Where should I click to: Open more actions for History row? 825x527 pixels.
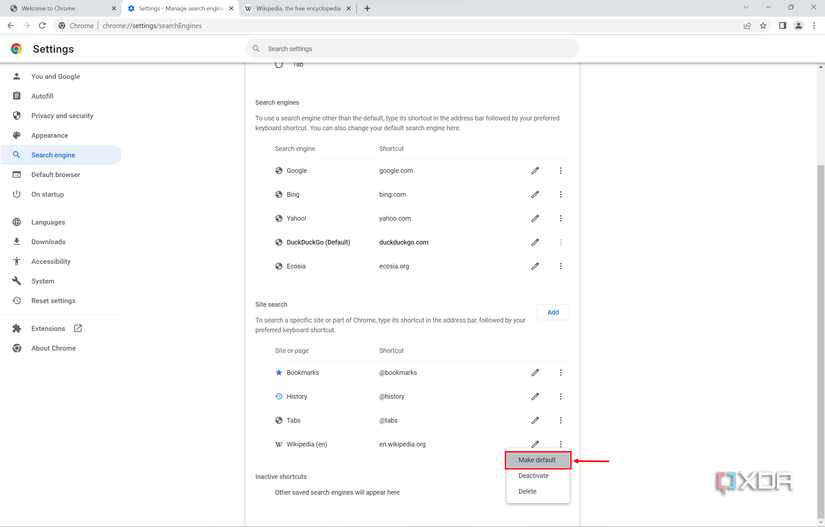coord(561,397)
